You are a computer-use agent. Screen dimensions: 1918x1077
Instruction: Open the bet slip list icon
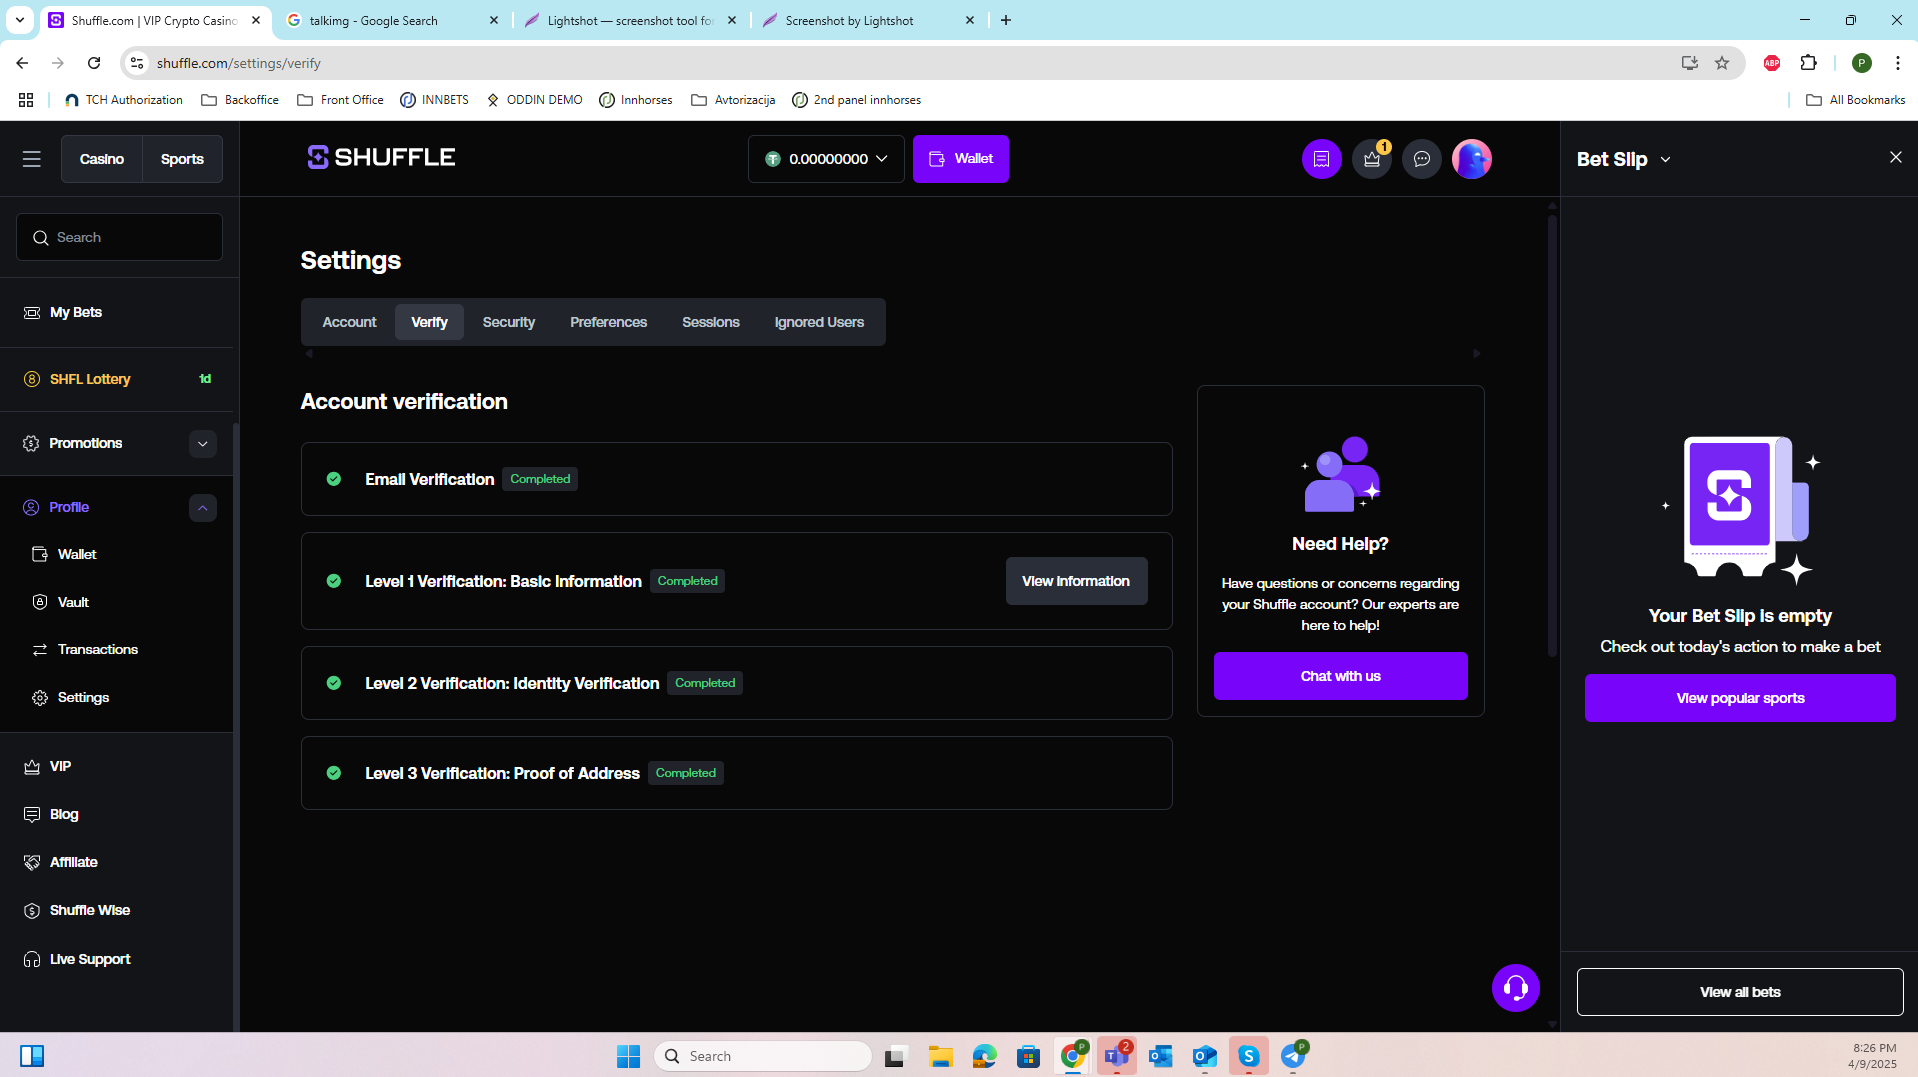point(1321,159)
